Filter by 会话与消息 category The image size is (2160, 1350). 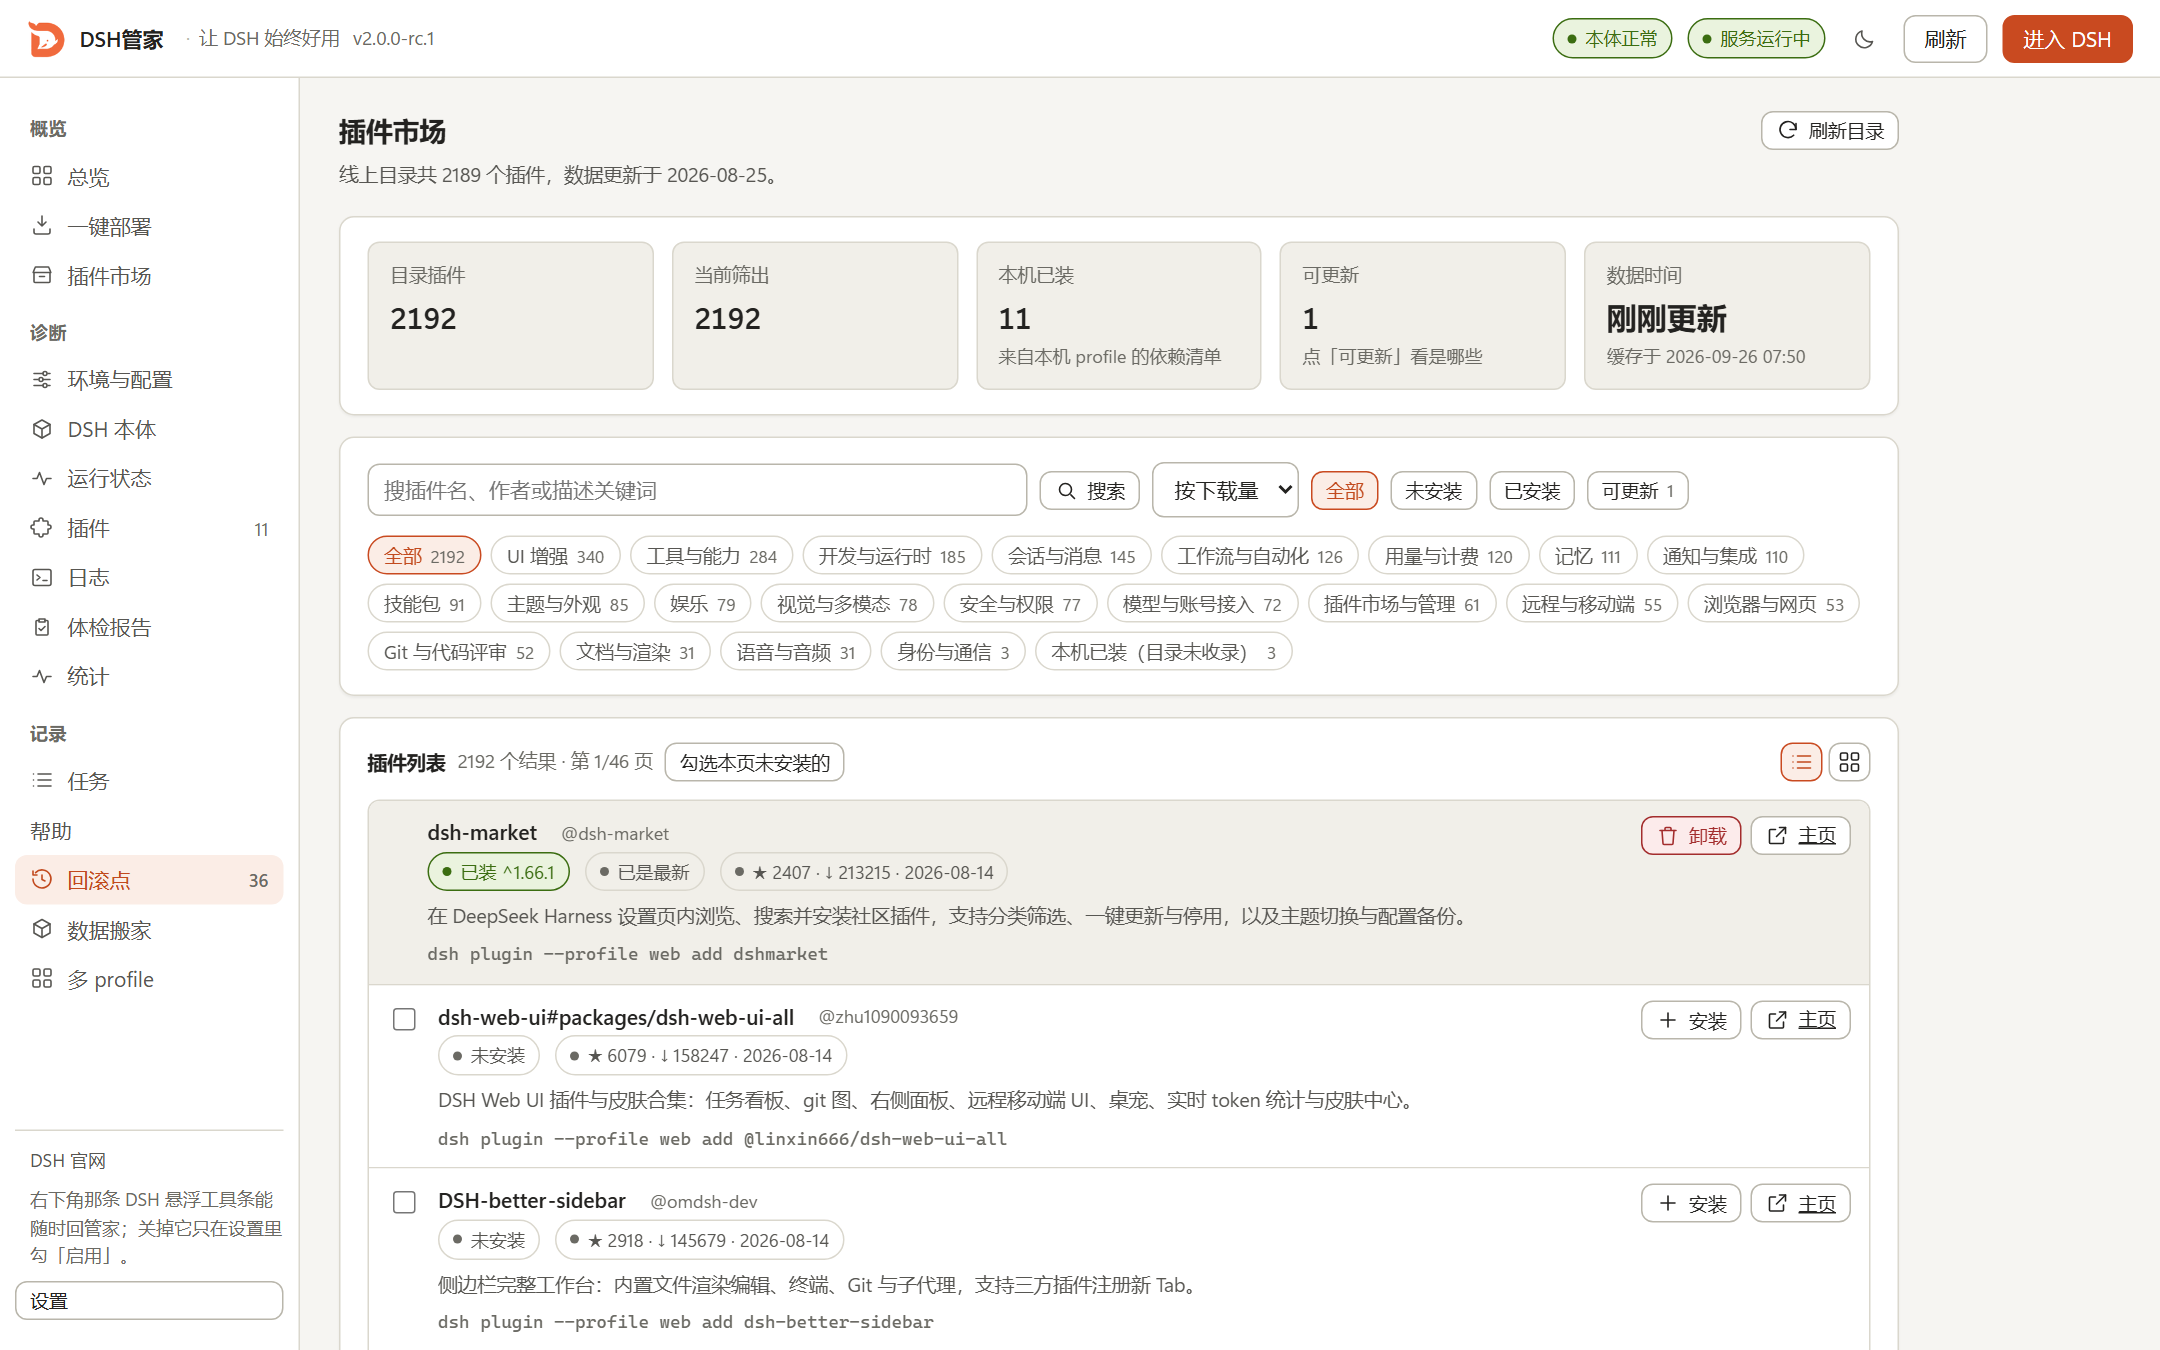1071,556
